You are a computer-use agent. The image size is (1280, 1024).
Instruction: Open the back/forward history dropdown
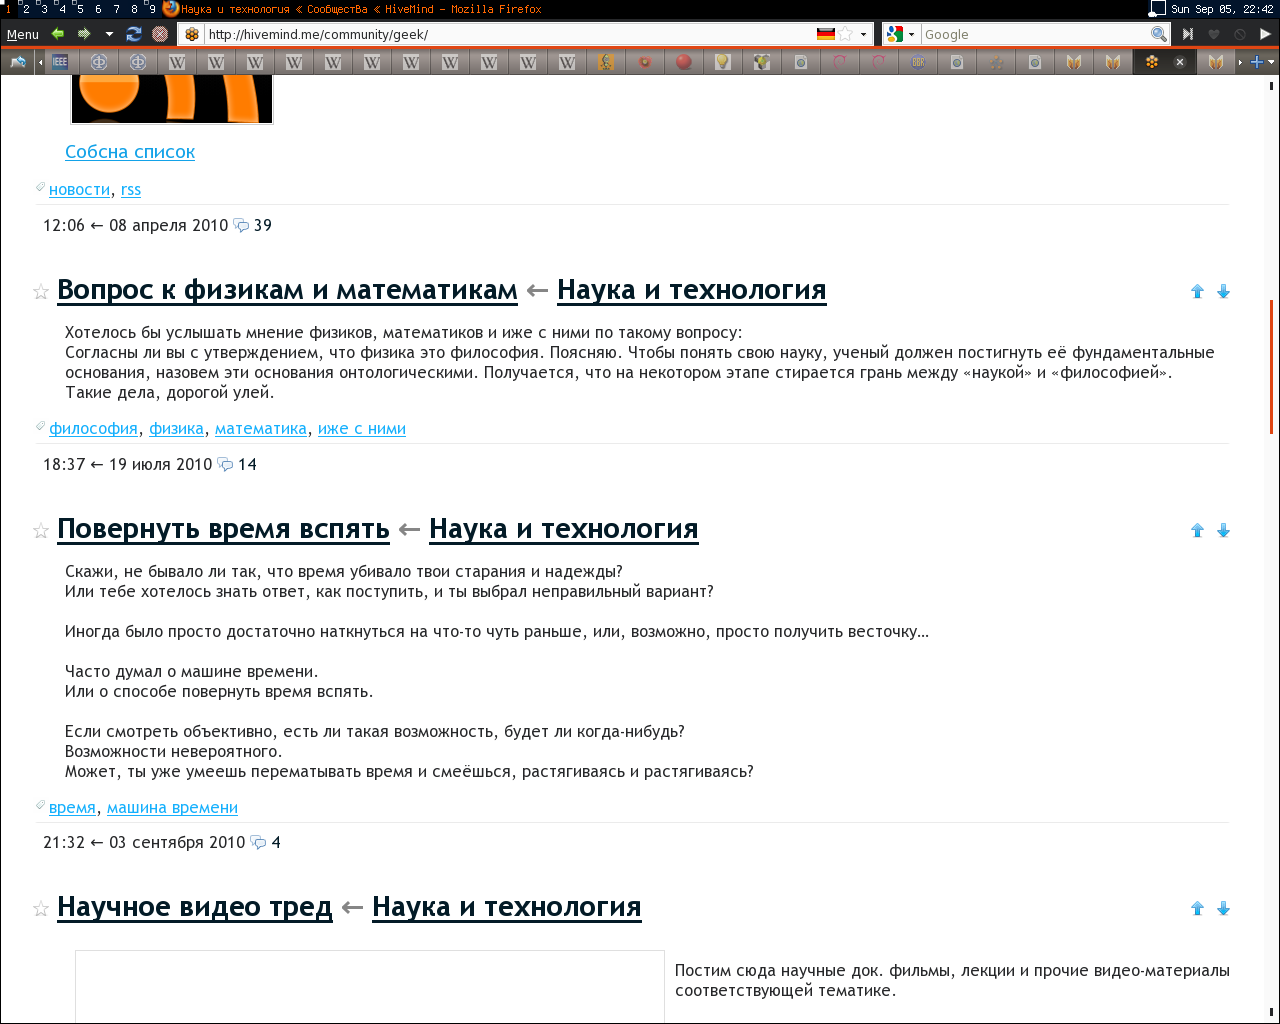(109, 34)
